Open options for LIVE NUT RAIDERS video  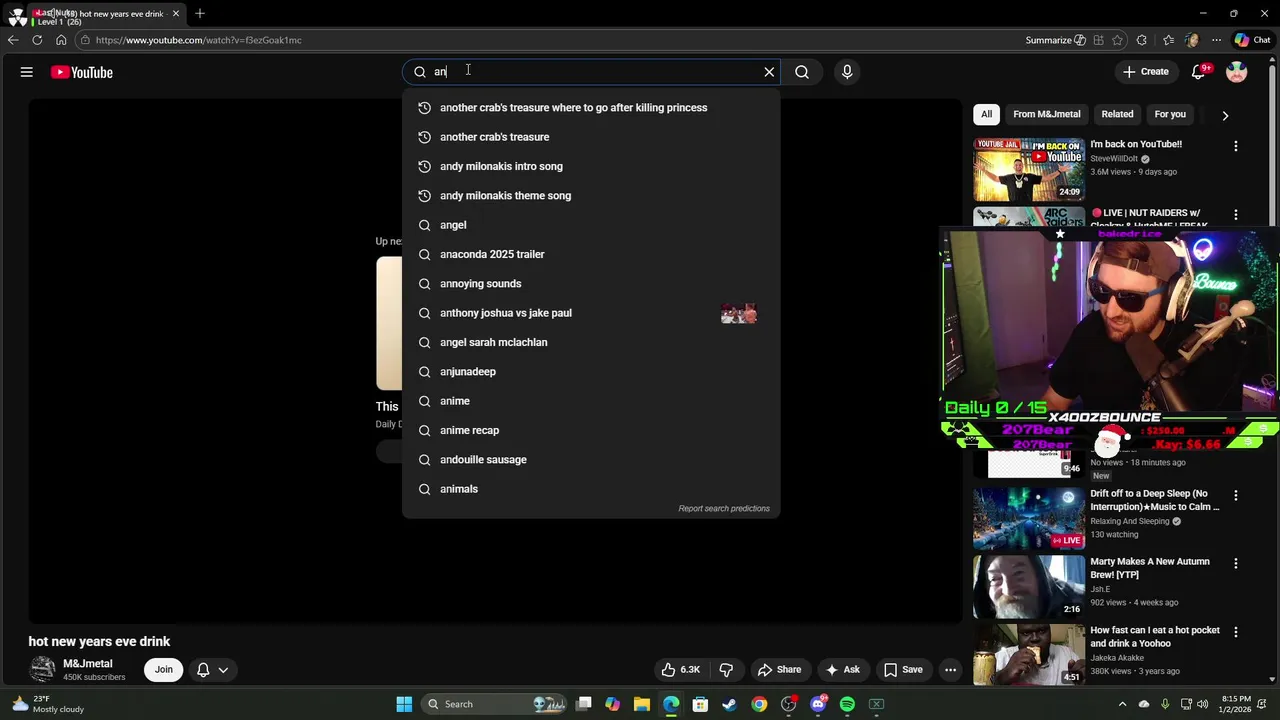[1235, 215]
